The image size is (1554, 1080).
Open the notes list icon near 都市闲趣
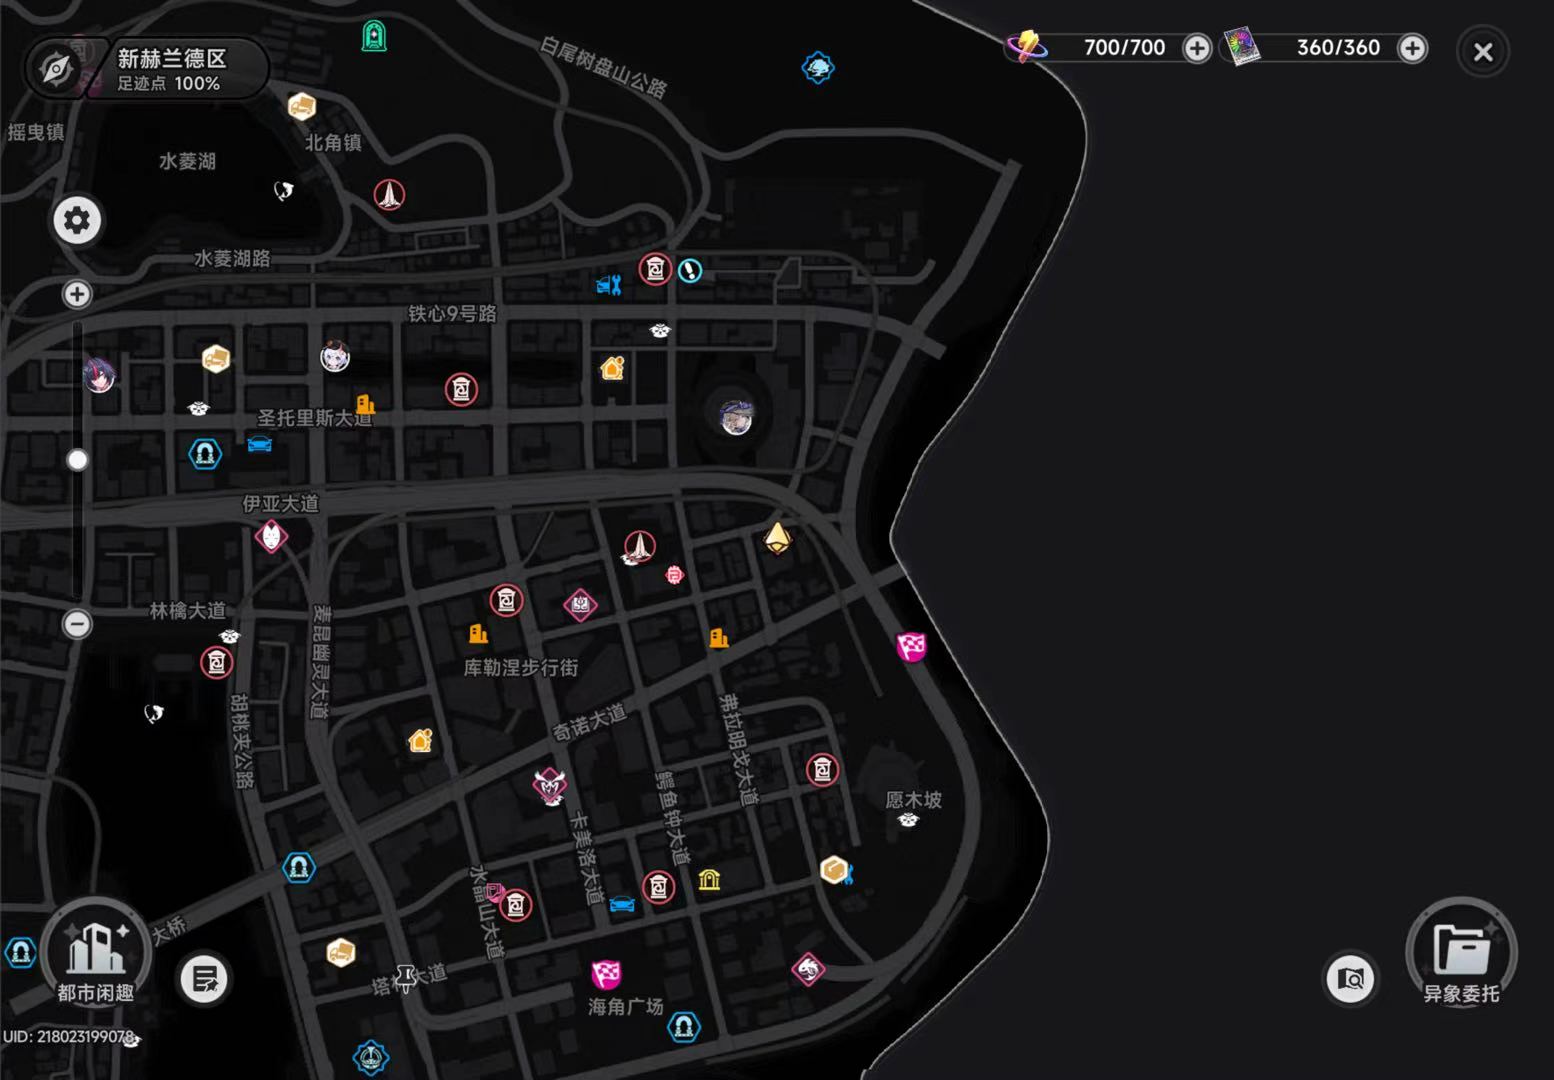point(204,979)
